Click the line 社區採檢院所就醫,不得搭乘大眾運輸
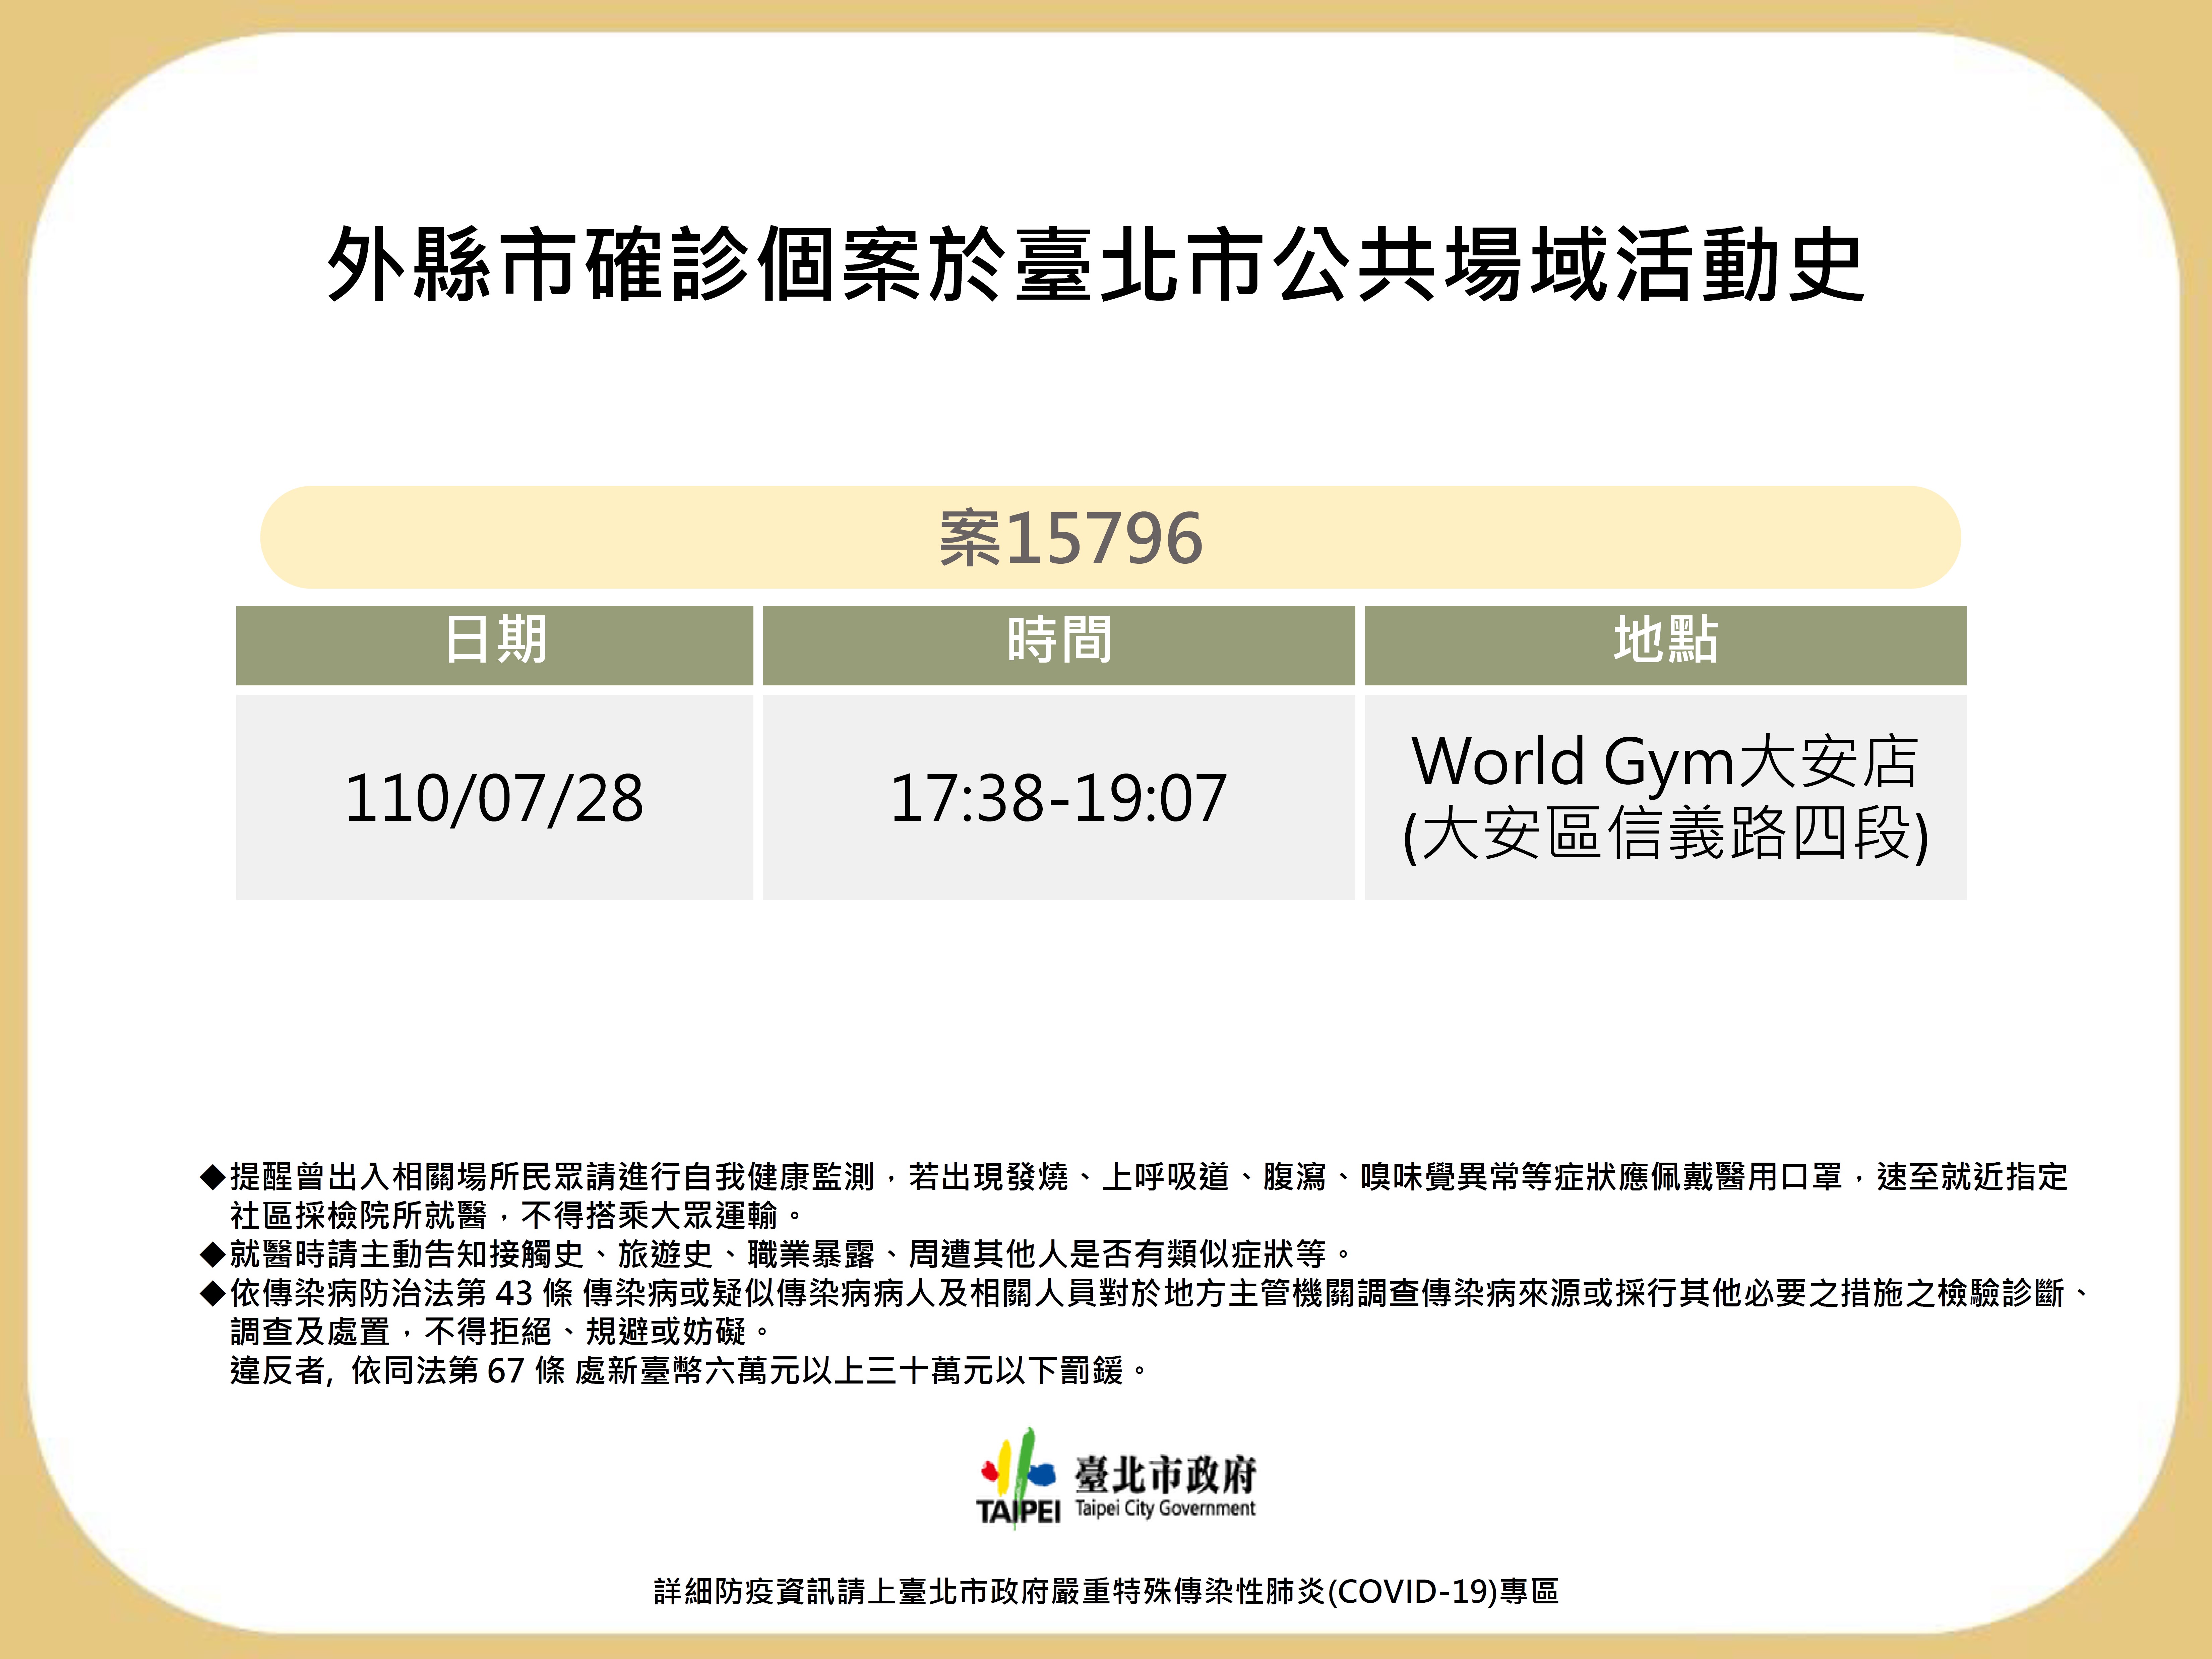Screen dimensions: 2212x1659 point(516,1216)
